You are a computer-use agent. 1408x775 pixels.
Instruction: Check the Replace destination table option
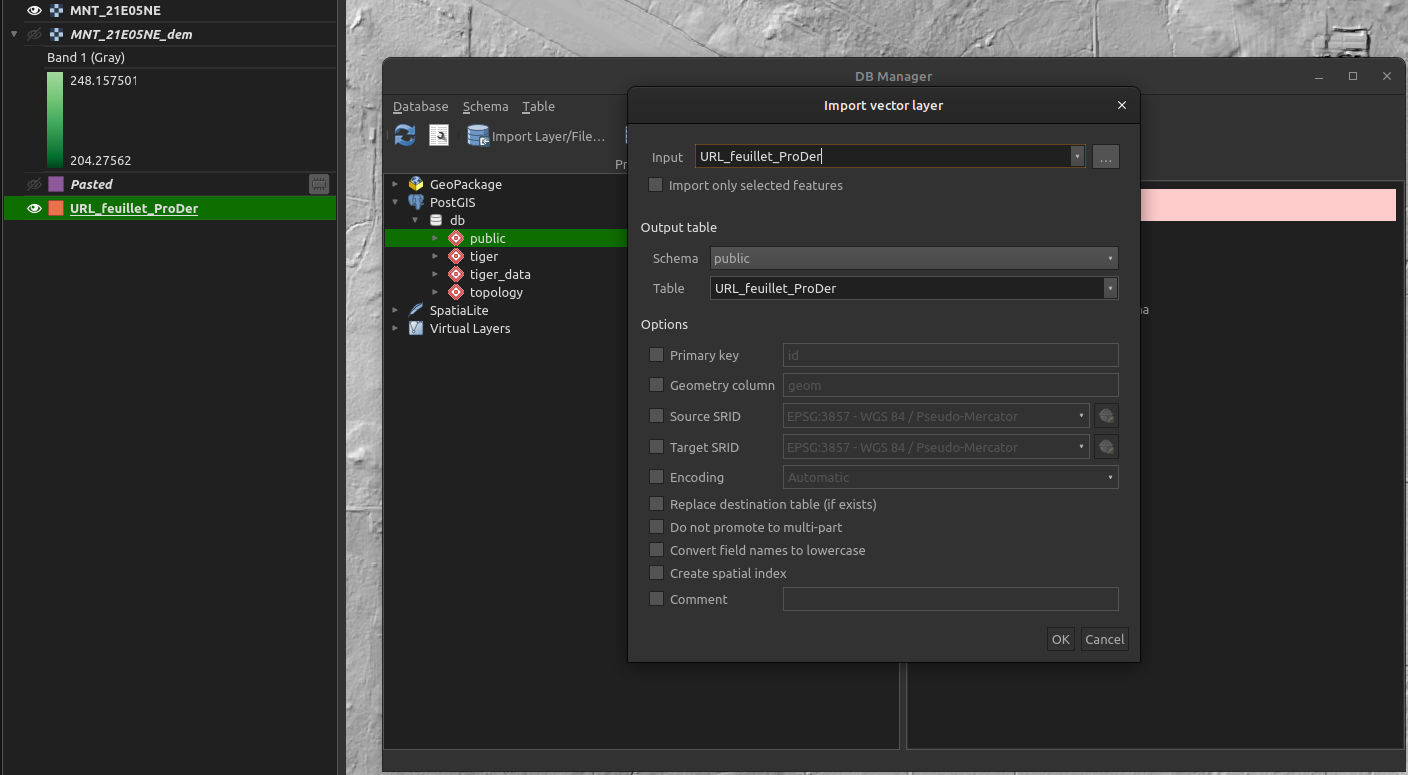(657, 504)
